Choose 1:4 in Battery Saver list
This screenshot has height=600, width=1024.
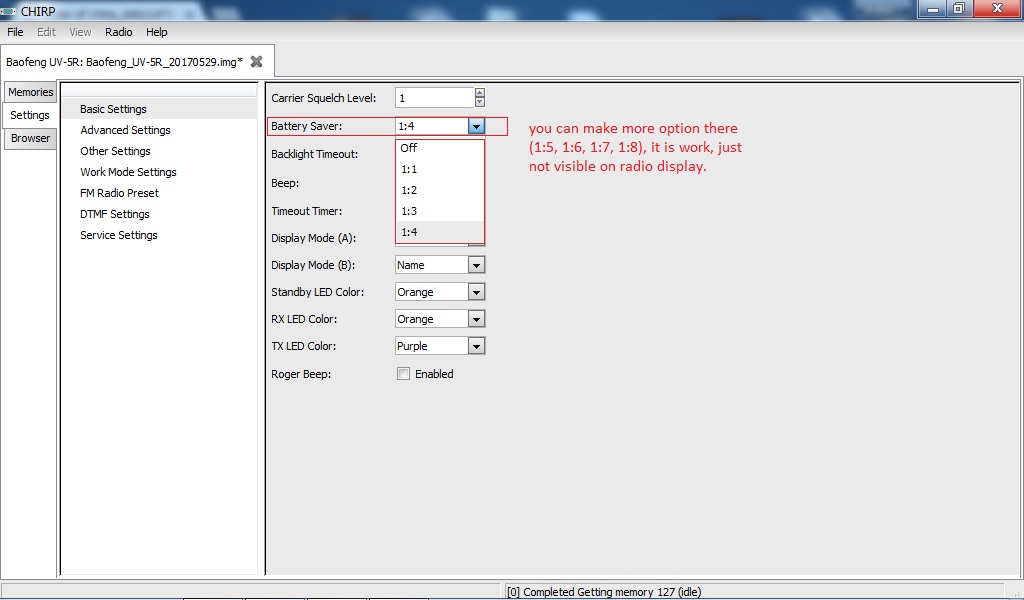coord(440,232)
